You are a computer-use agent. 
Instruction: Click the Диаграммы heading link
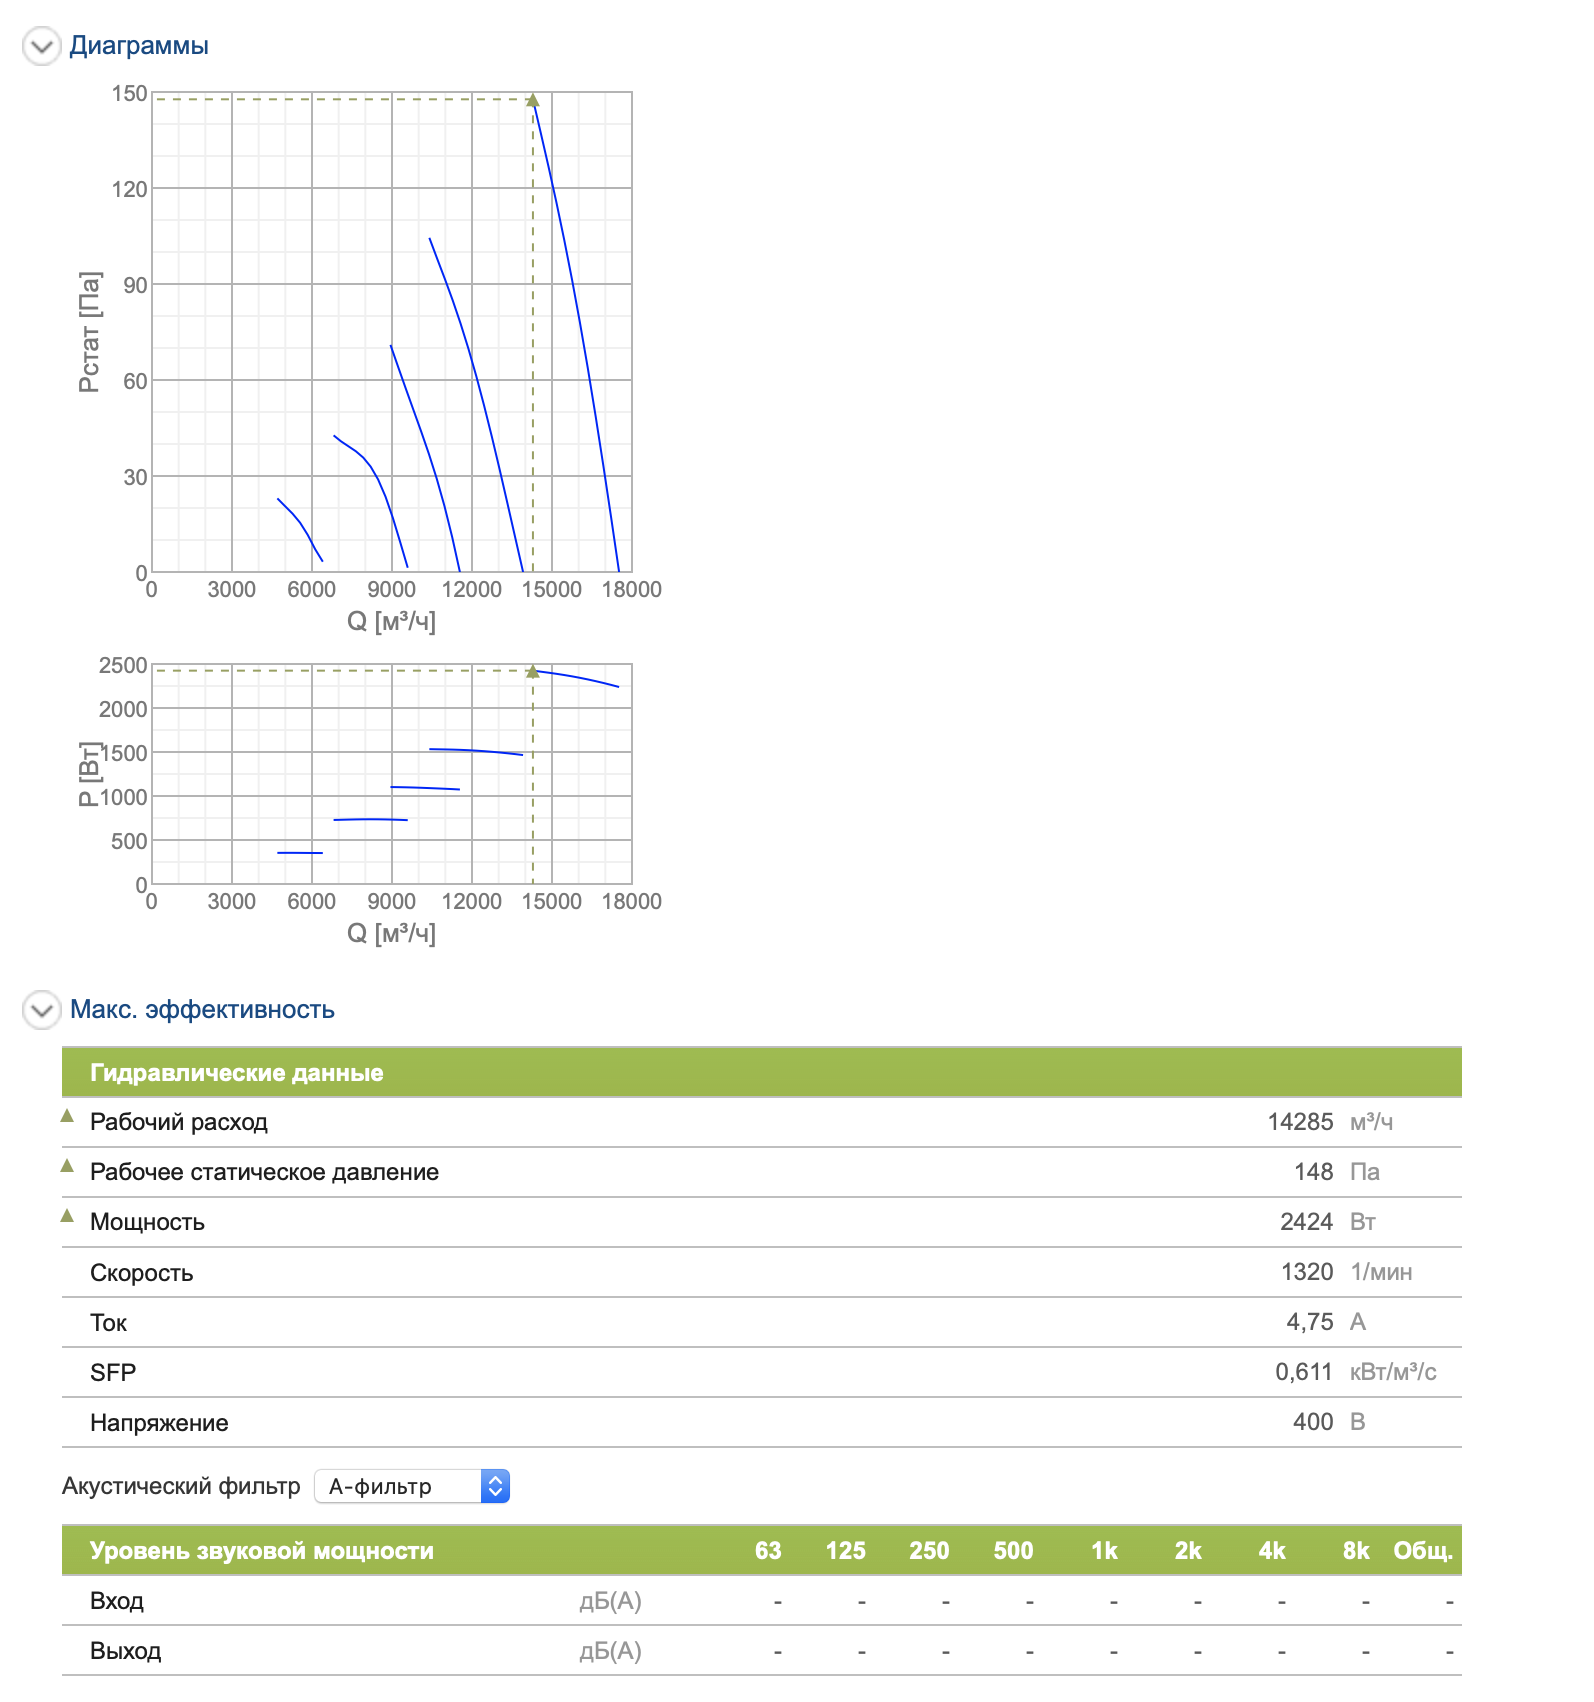pyautogui.click(x=139, y=46)
